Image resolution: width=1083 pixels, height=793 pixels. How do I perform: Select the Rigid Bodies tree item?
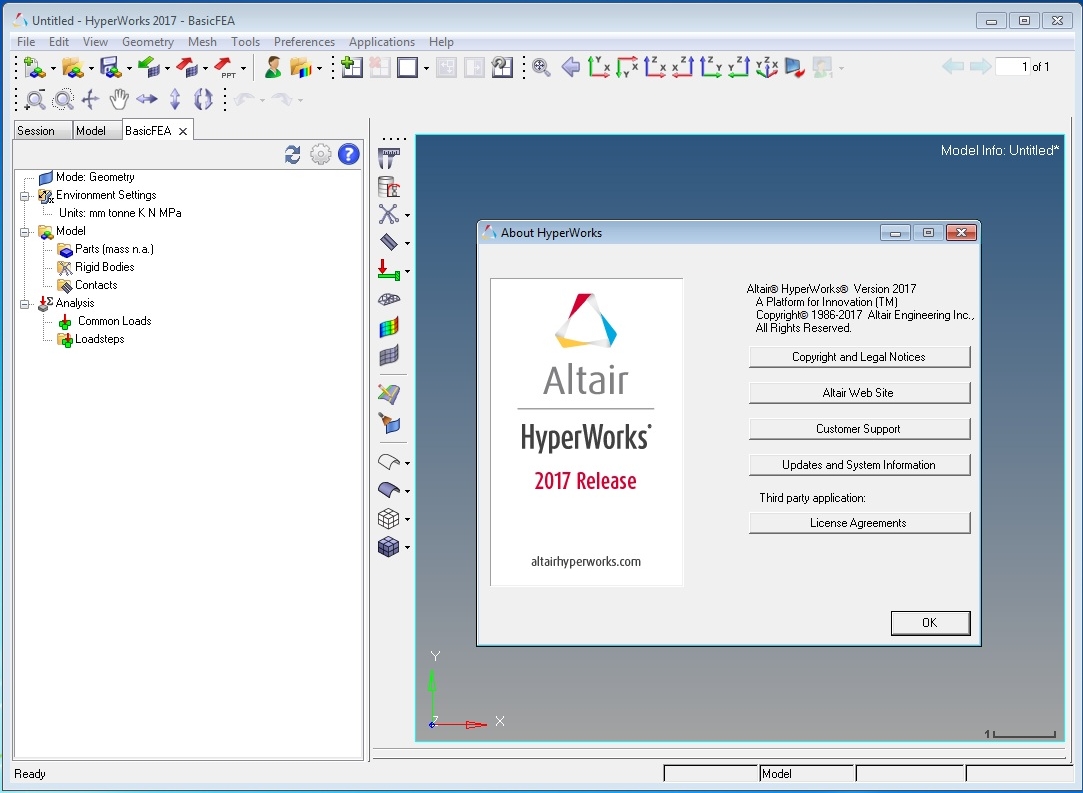pyautogui.click(x=104, y=267)
